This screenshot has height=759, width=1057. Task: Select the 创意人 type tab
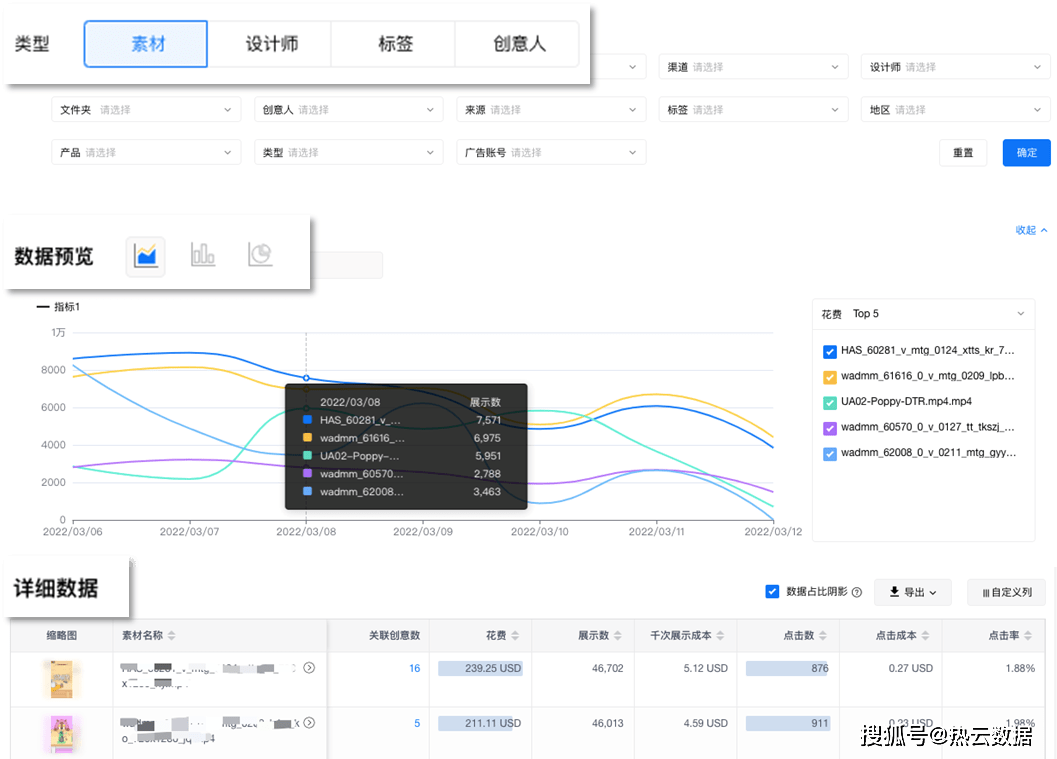pos(518,44)
